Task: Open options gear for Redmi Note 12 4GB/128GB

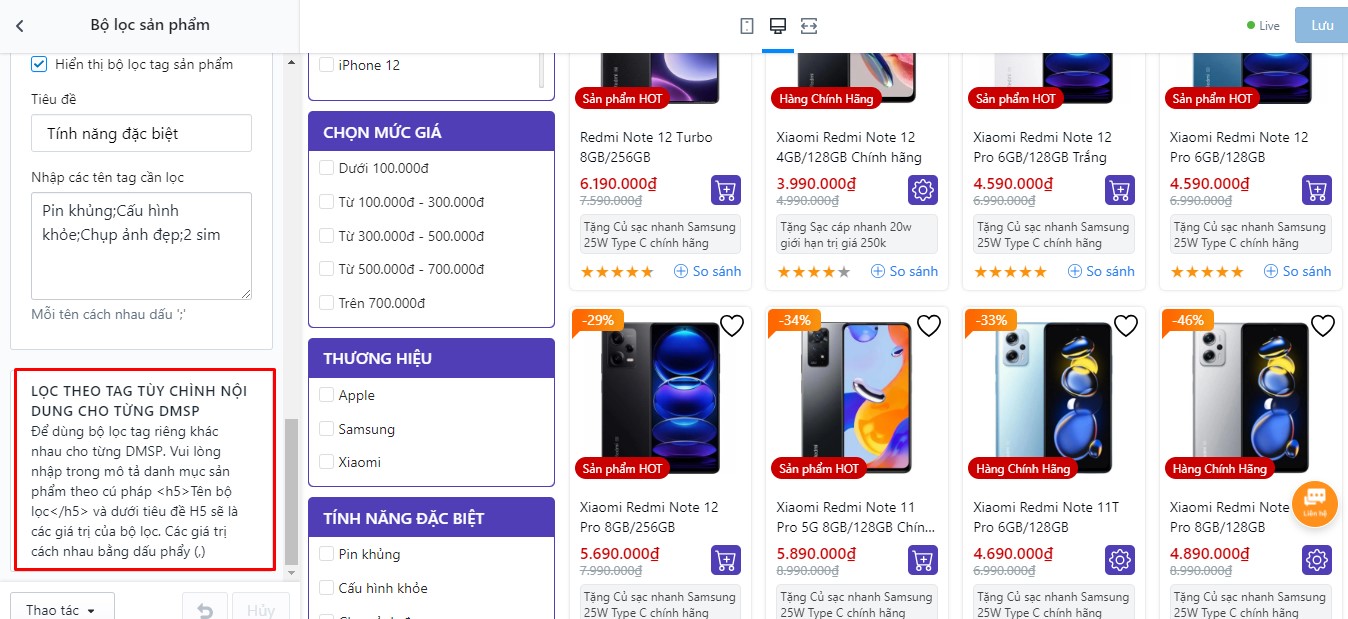Action: point(922,190)
